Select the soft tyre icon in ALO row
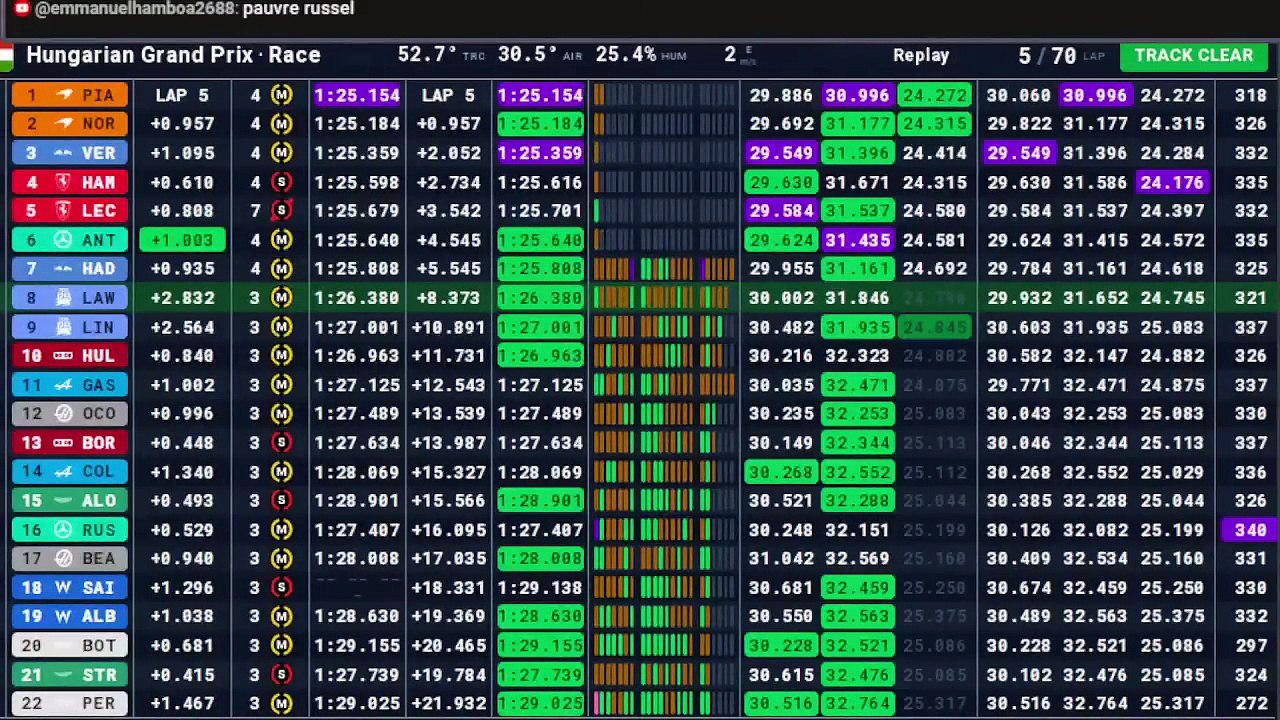 [x=282, y=501]
